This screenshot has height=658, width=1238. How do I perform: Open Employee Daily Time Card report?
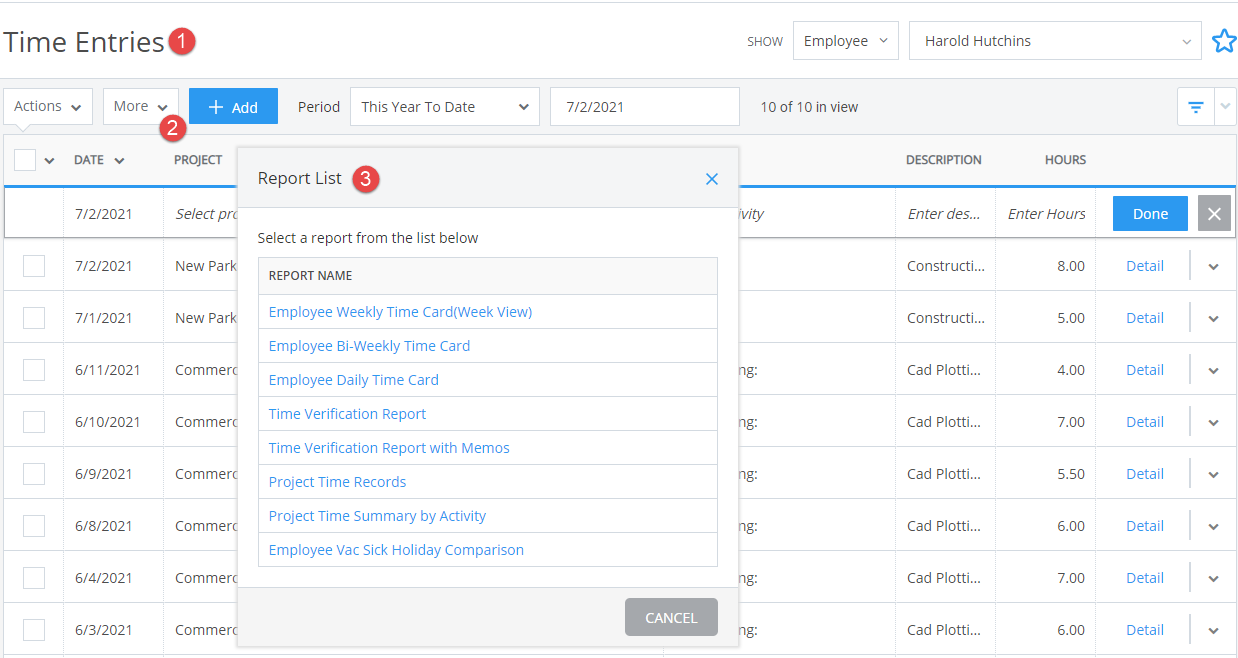pos(353,380)
